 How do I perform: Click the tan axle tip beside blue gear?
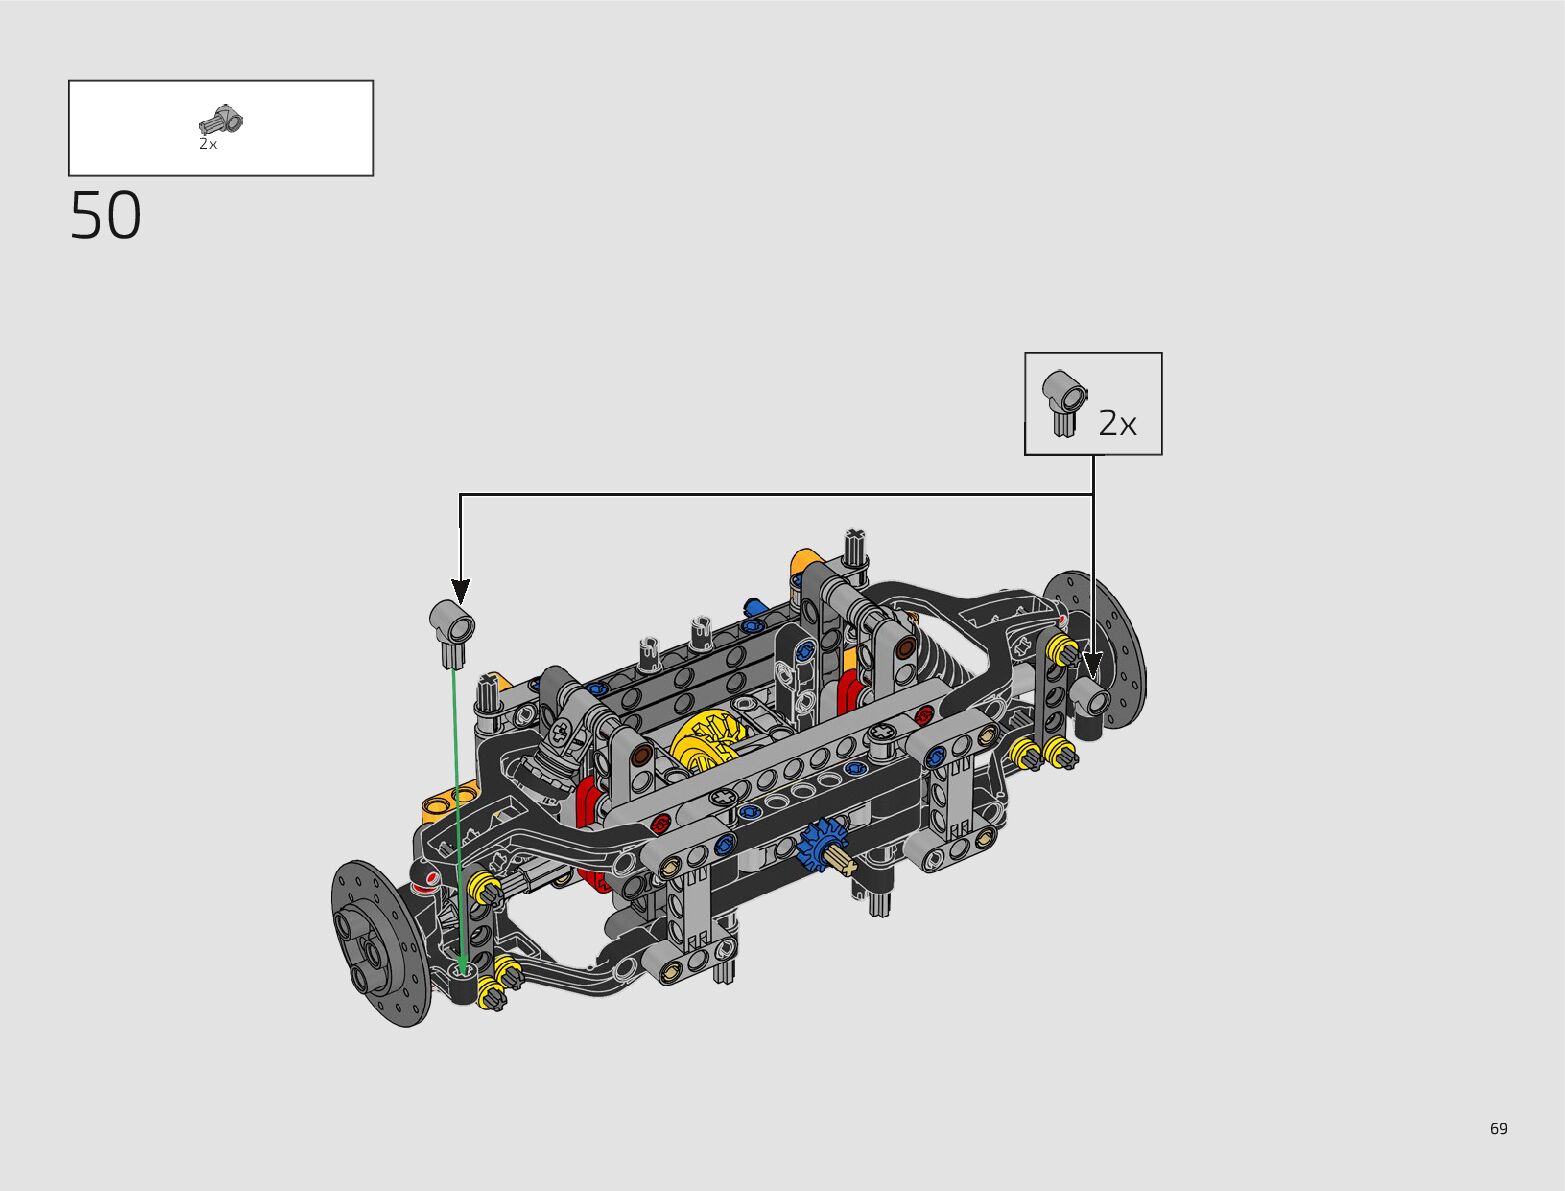coord(841,862)
